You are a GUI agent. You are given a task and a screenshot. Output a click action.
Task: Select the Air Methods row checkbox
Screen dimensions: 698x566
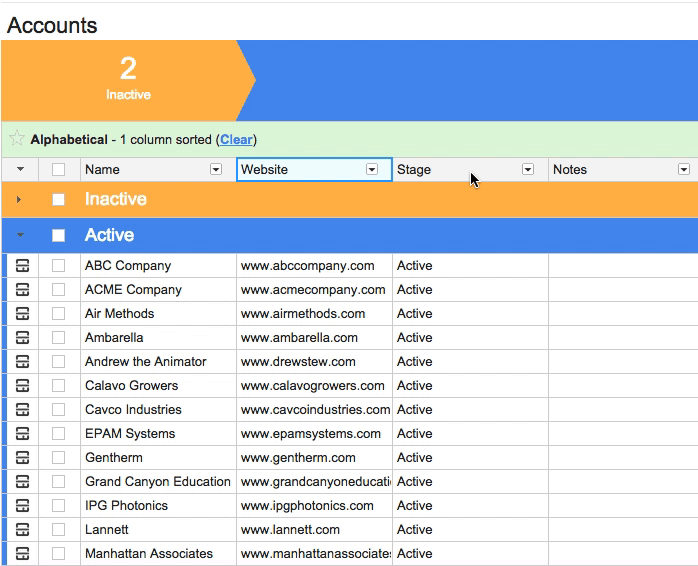coord(58,314)
